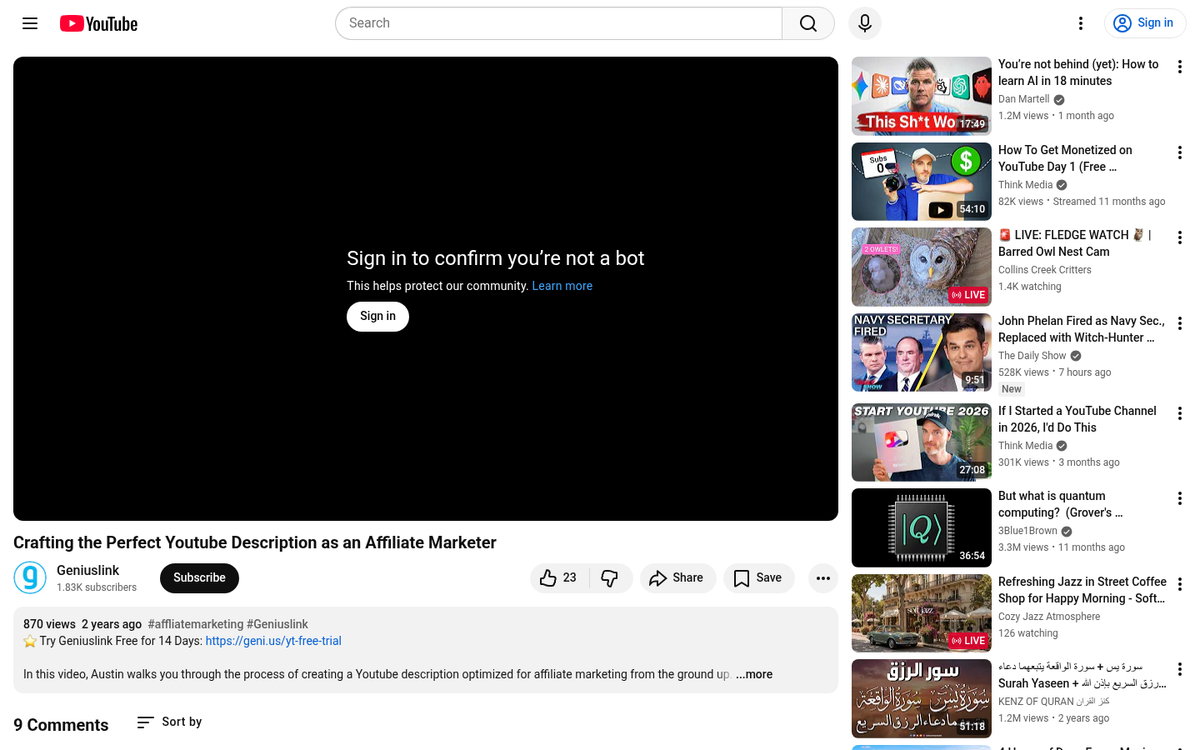Screen dimensions: 1200x750
Task: Open the YouTube home page via logo
Action: click(x=97, y=23)
